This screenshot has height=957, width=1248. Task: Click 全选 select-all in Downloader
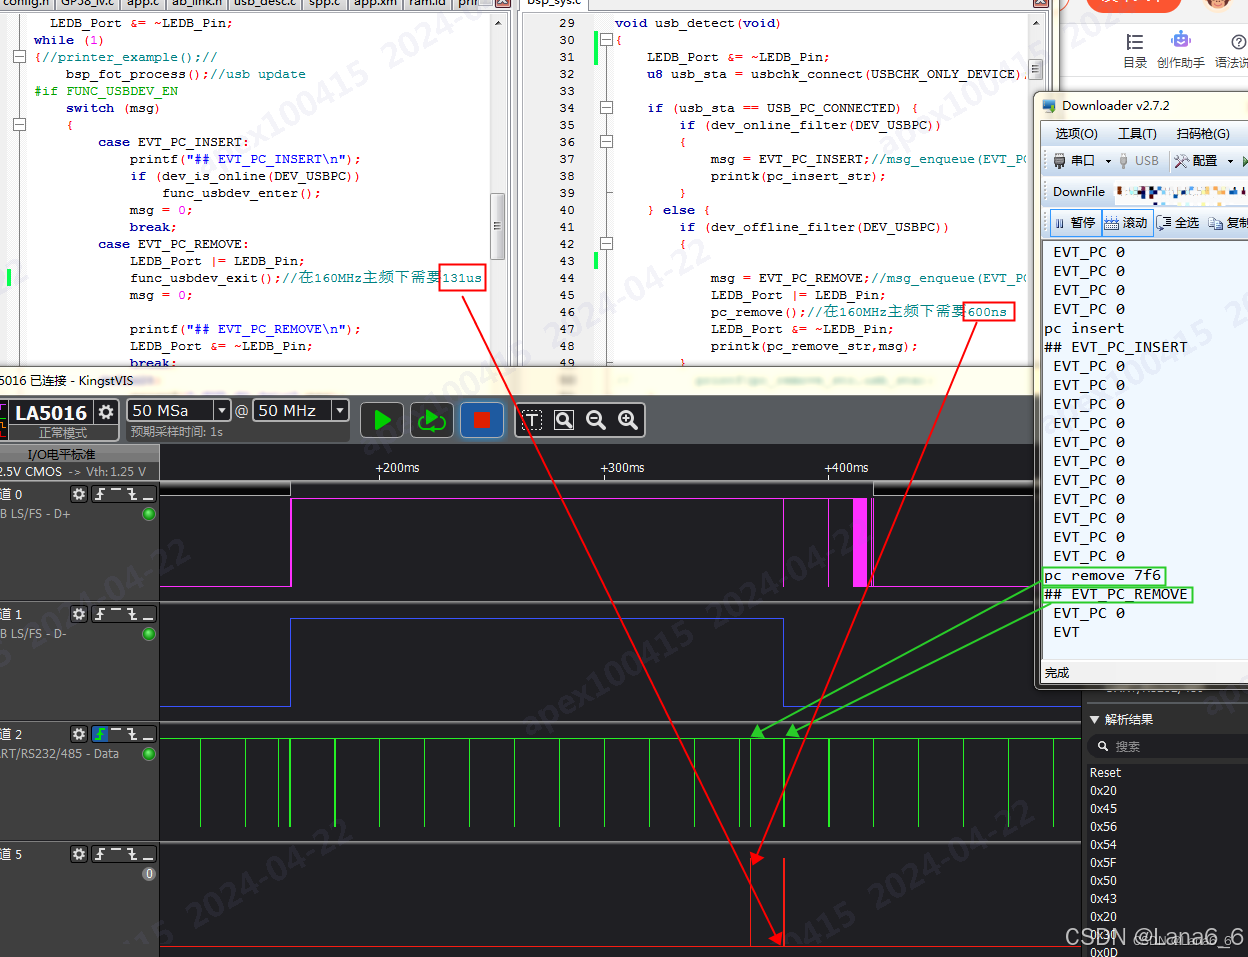[x=1178, y=223]
